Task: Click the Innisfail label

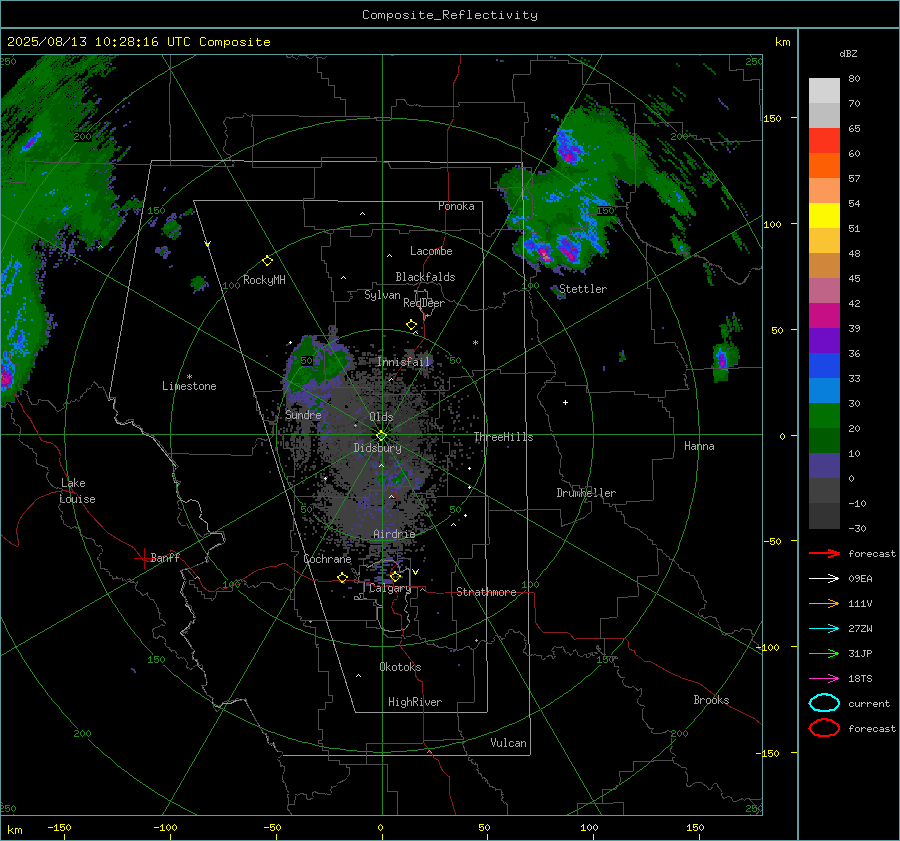Action: coord(403,362)
